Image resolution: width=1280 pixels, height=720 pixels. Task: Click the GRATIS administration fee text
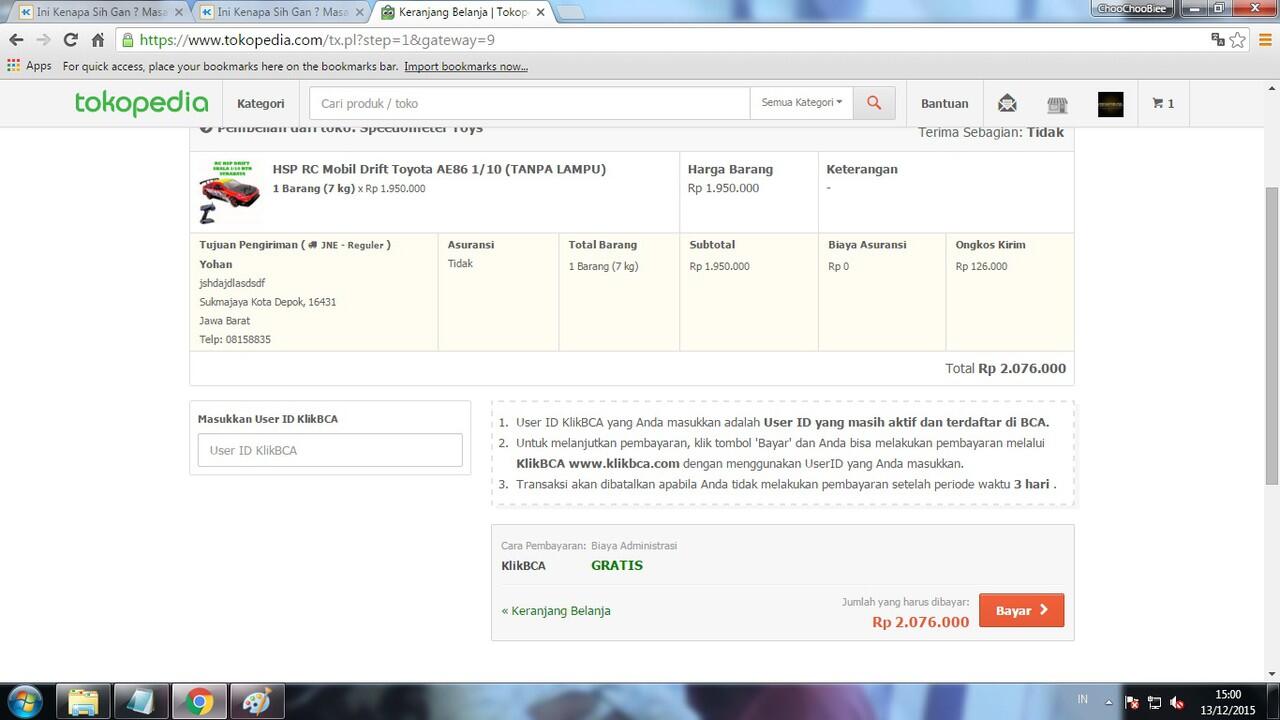tap(617, 565)
